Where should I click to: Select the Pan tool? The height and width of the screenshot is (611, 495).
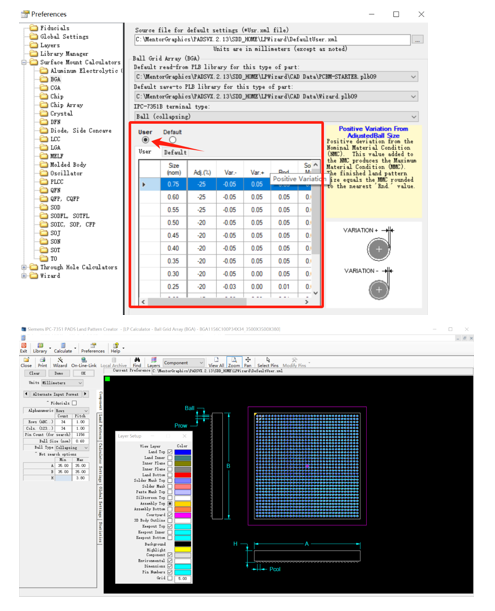click(248, 362)
